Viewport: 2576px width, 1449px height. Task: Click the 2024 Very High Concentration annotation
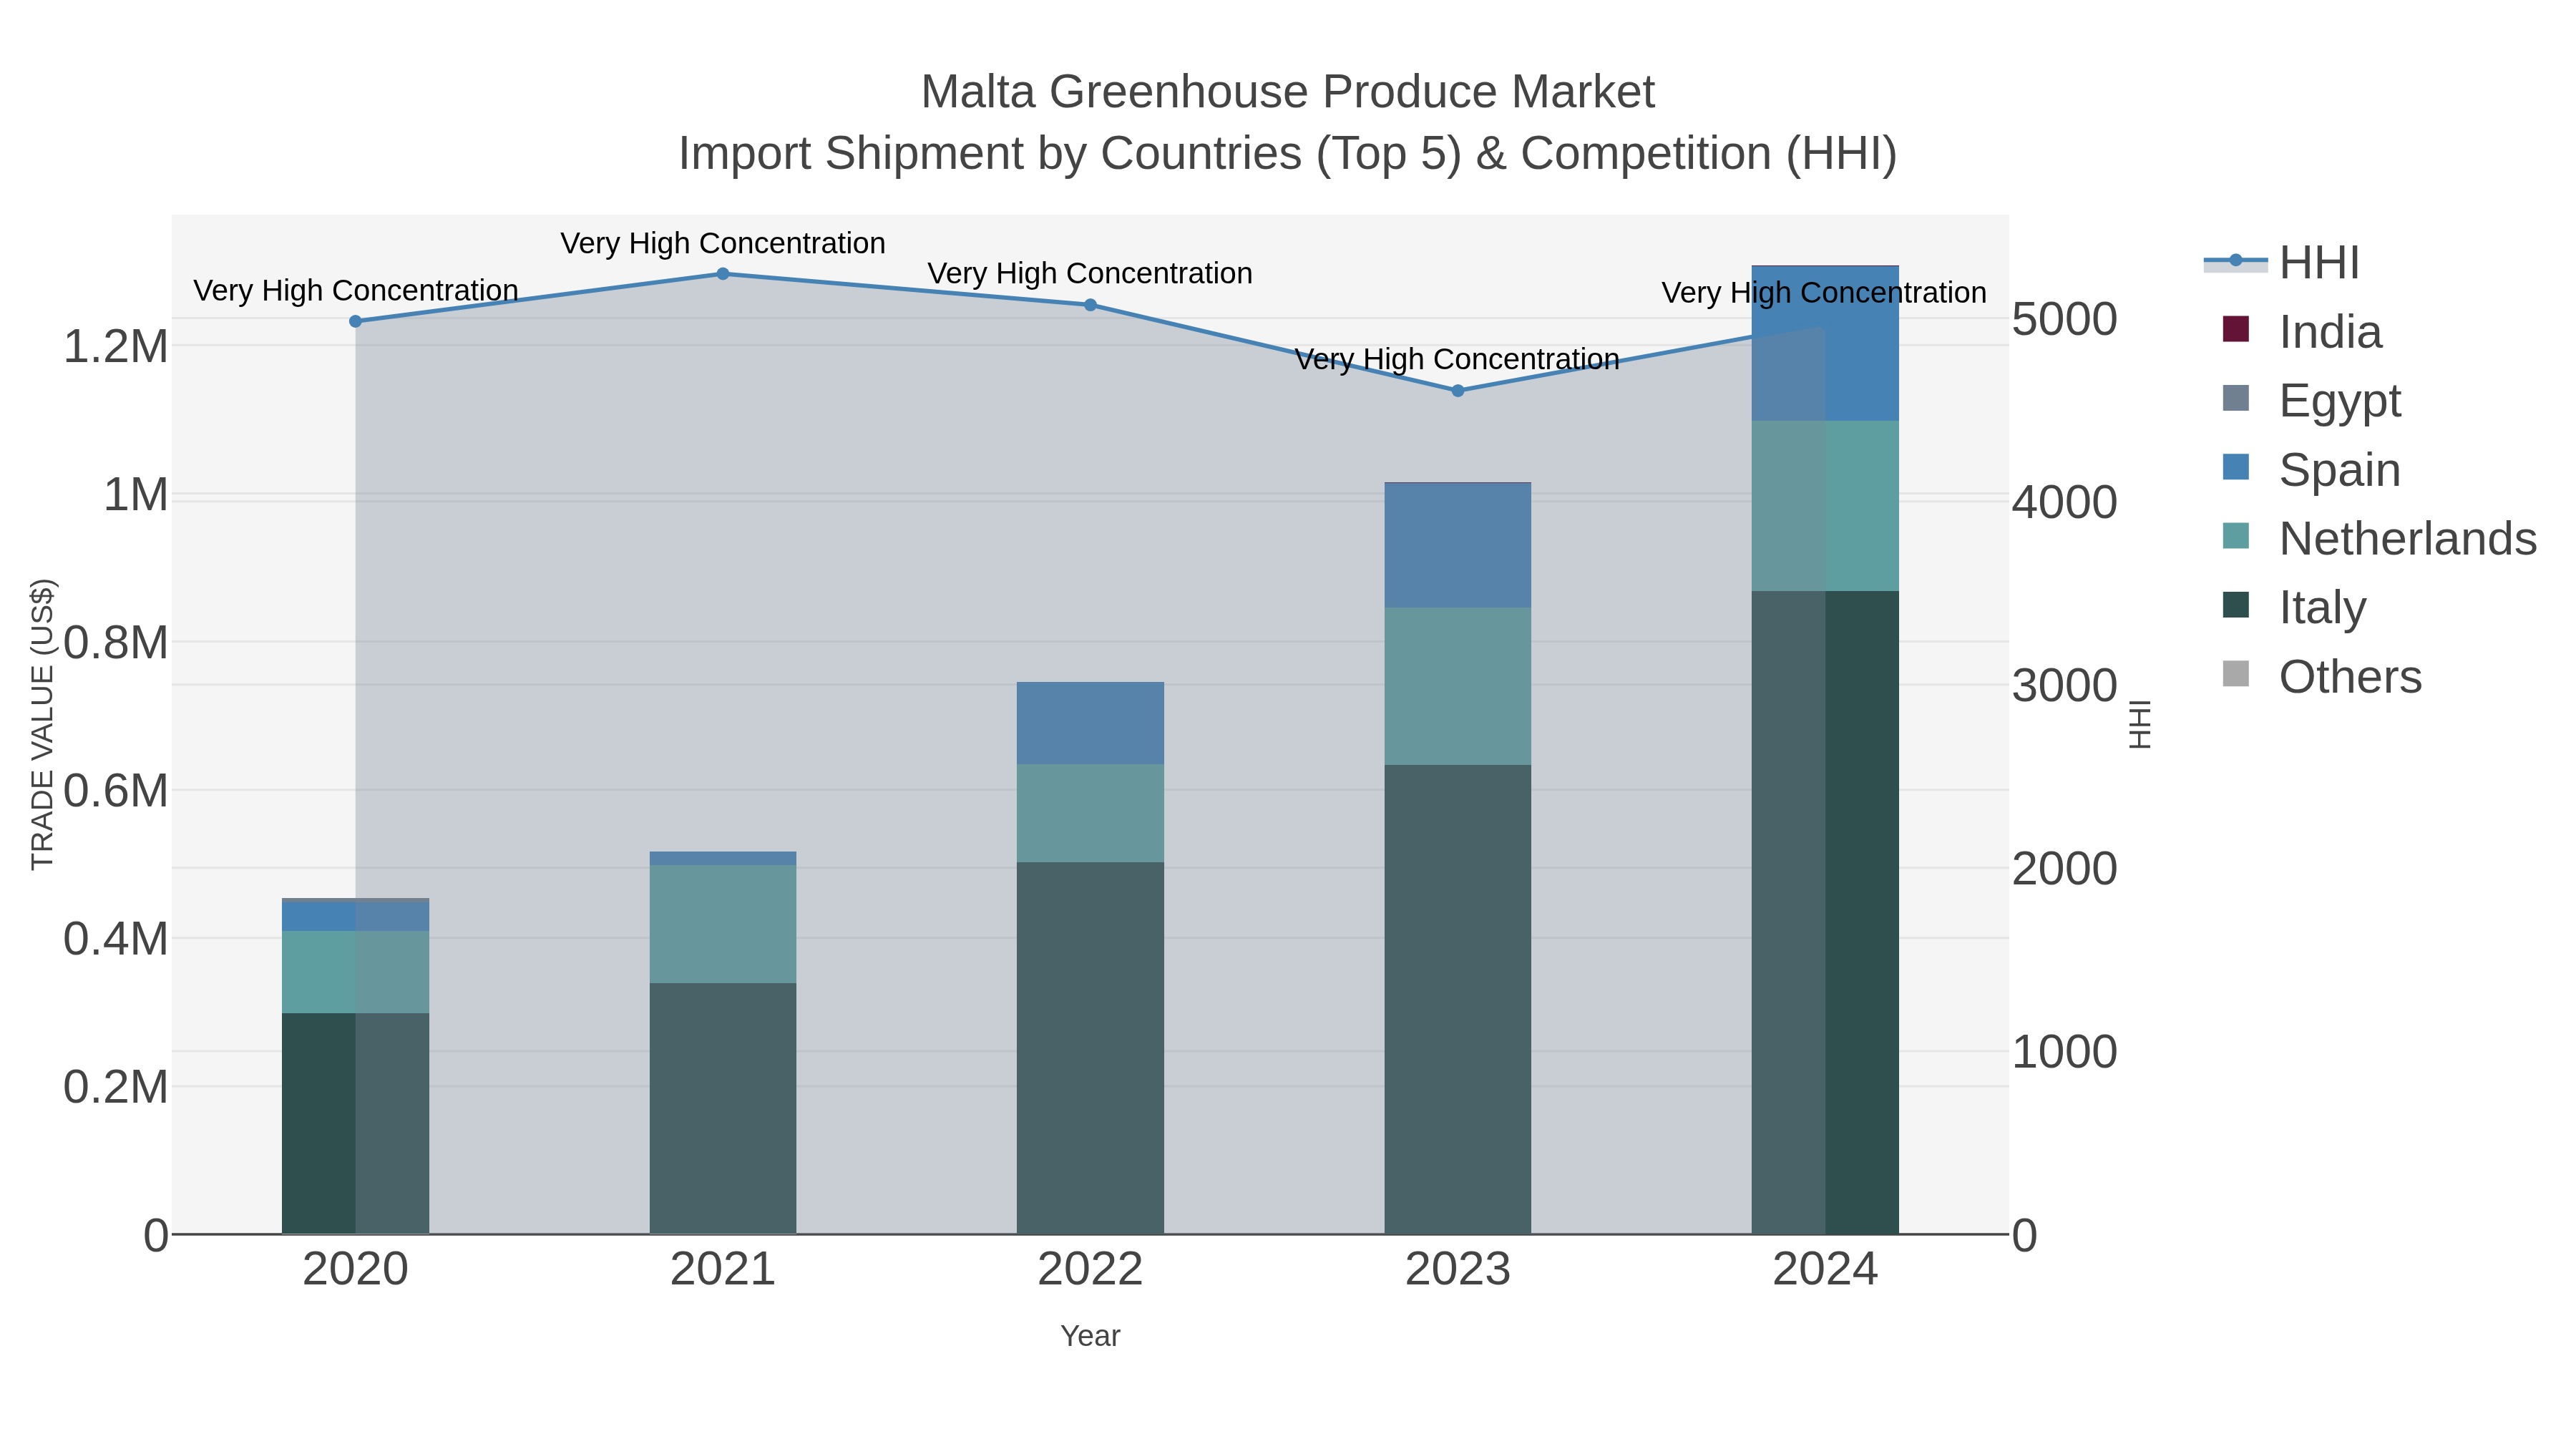click(x=1824, y=293)
